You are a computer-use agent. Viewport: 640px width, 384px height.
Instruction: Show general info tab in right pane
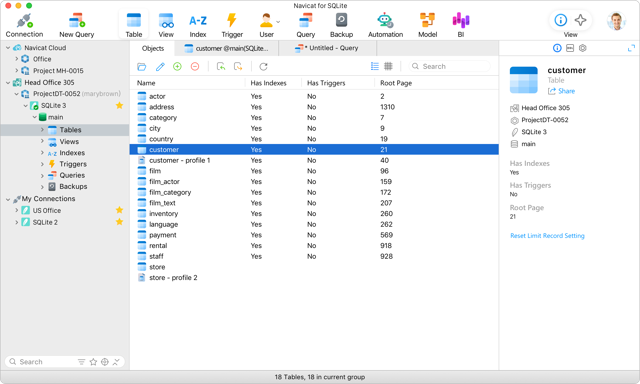point(557,48)
